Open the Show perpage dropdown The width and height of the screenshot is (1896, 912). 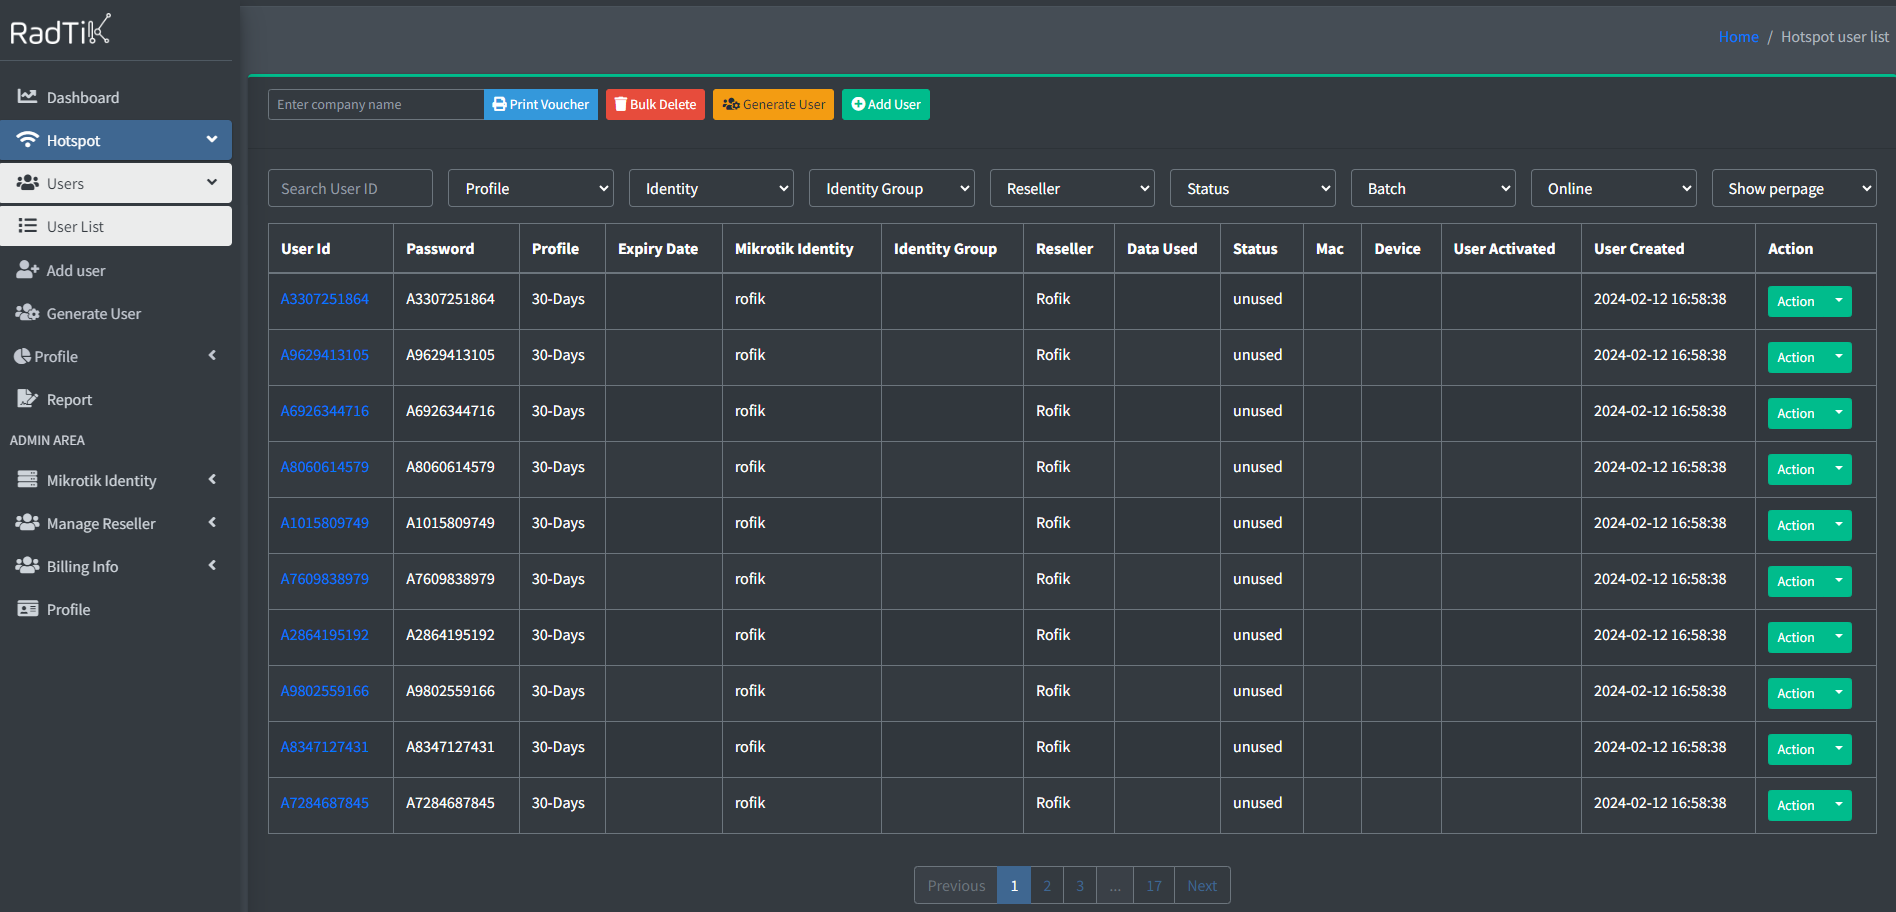pyautogui.click(x=1794, y=188)
